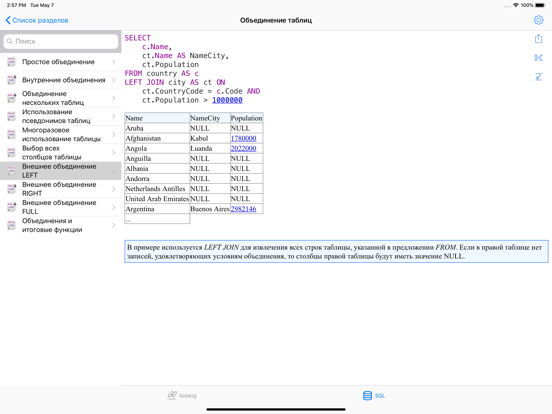Tap chevron next to Внешнее объединение RIGHT
This screenshot has height=414, width=552.
point(114,189)
